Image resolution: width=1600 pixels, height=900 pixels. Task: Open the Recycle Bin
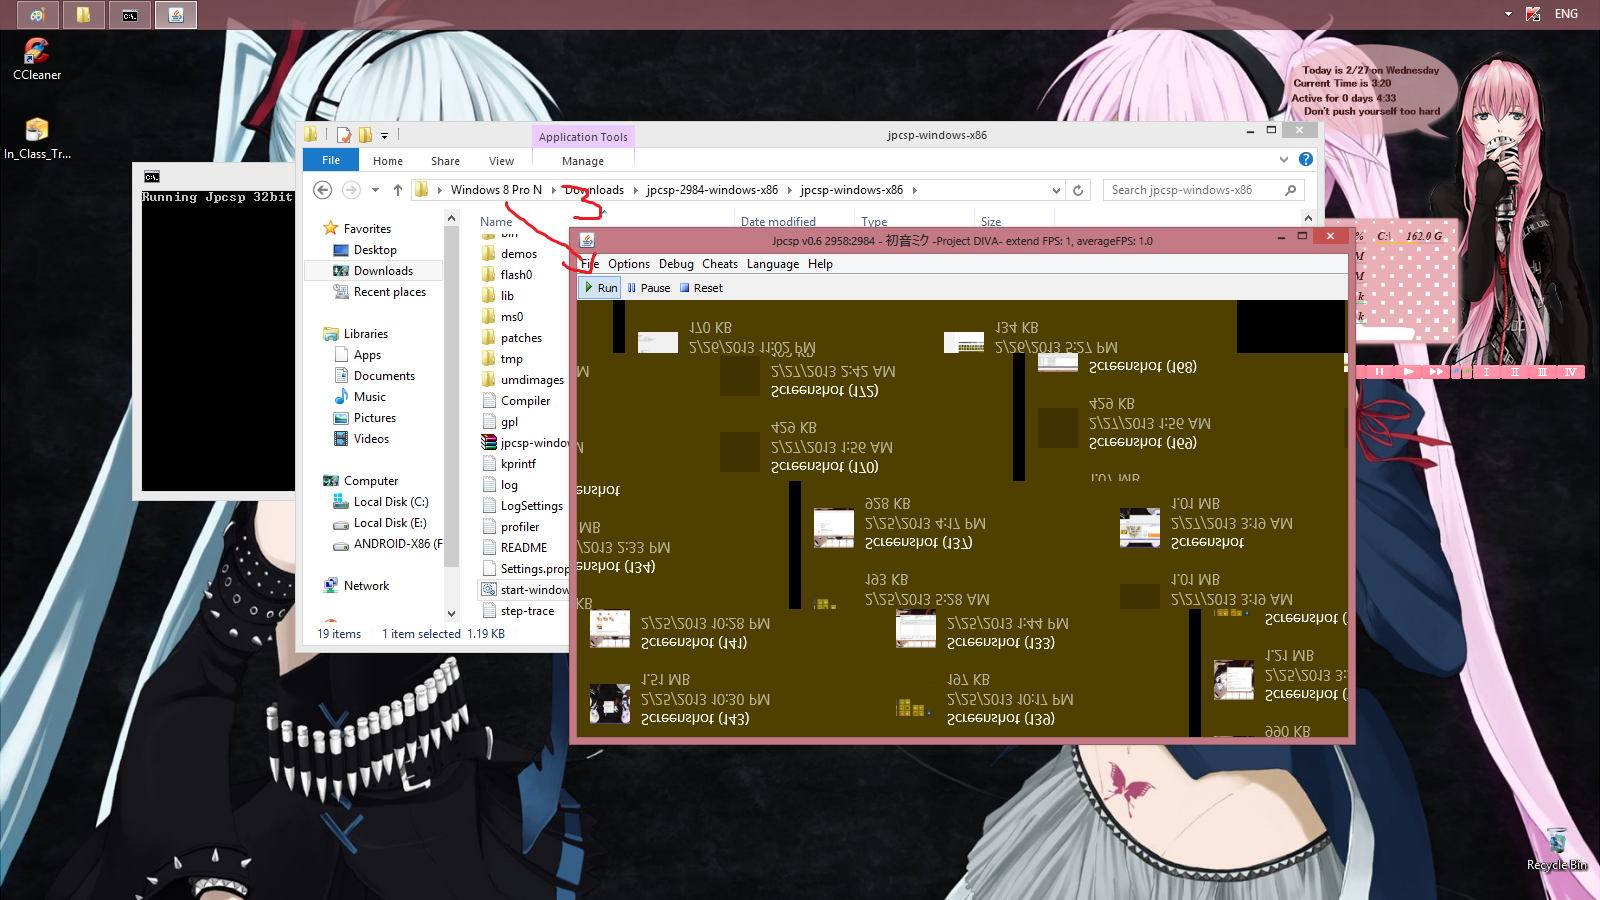[1556, 849]
